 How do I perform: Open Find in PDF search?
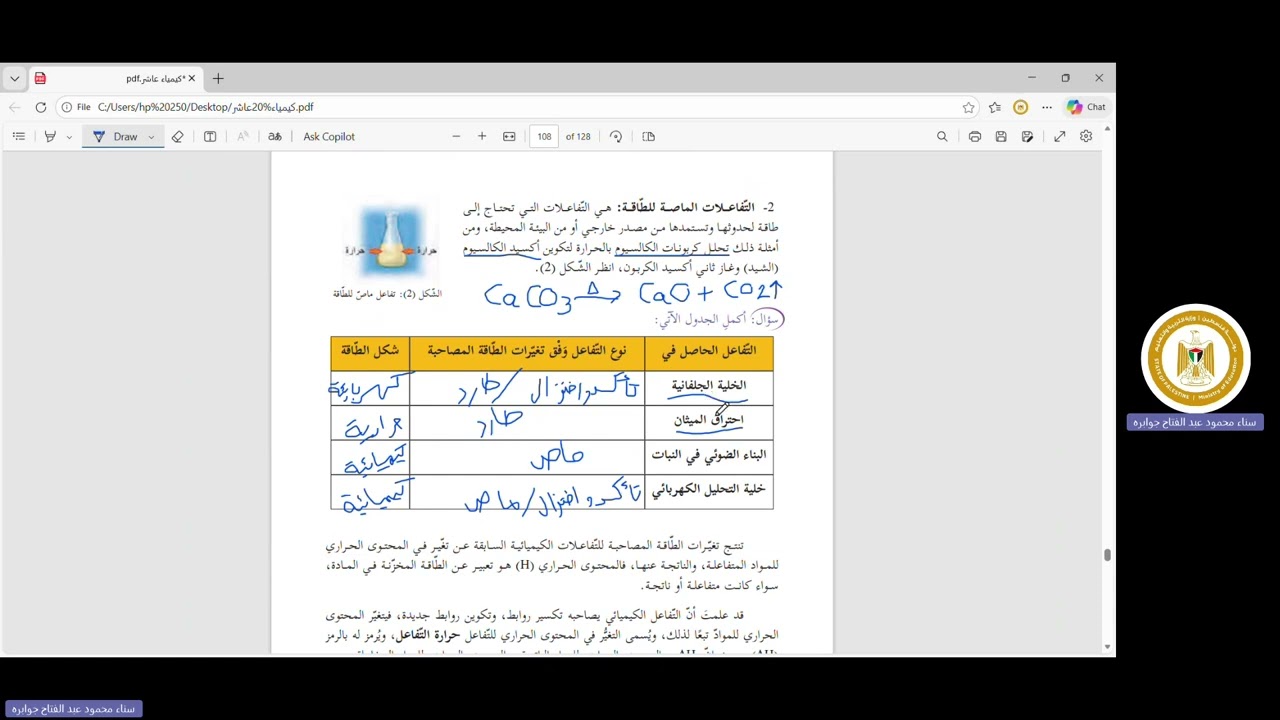click(942, 137)
